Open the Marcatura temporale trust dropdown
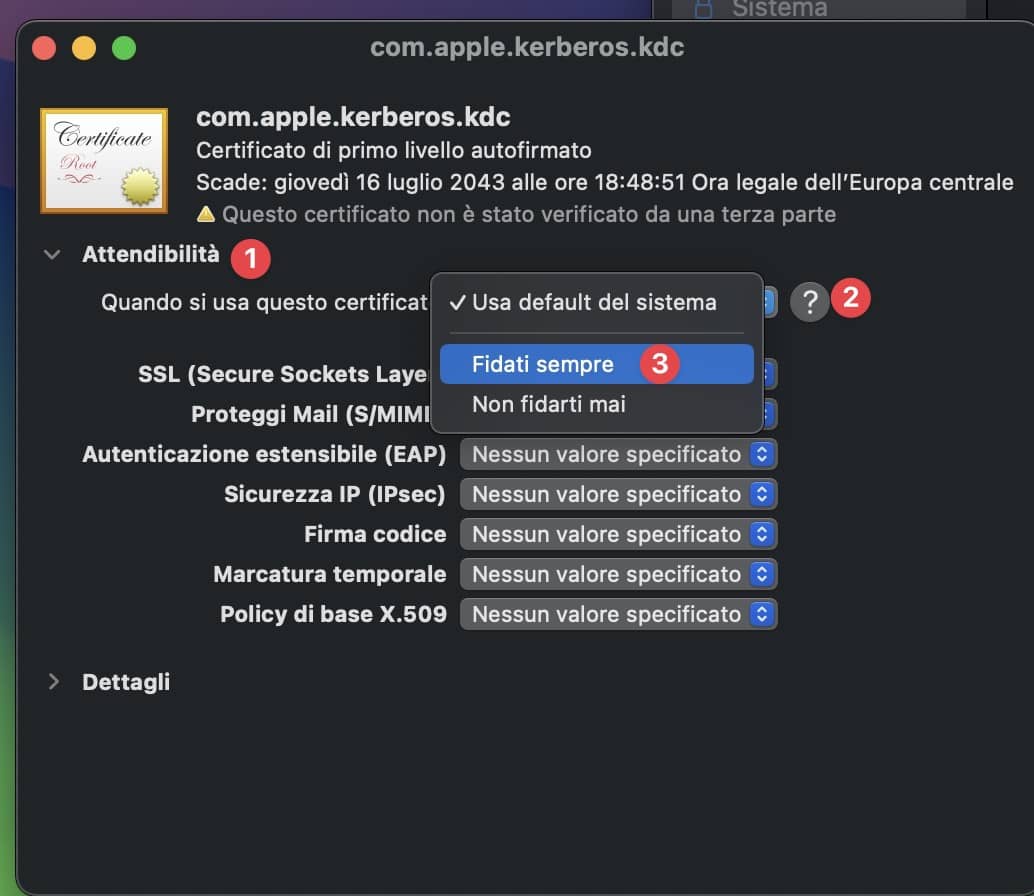Viewport: 1034px width, 896px height. click(x=619, y=574)
